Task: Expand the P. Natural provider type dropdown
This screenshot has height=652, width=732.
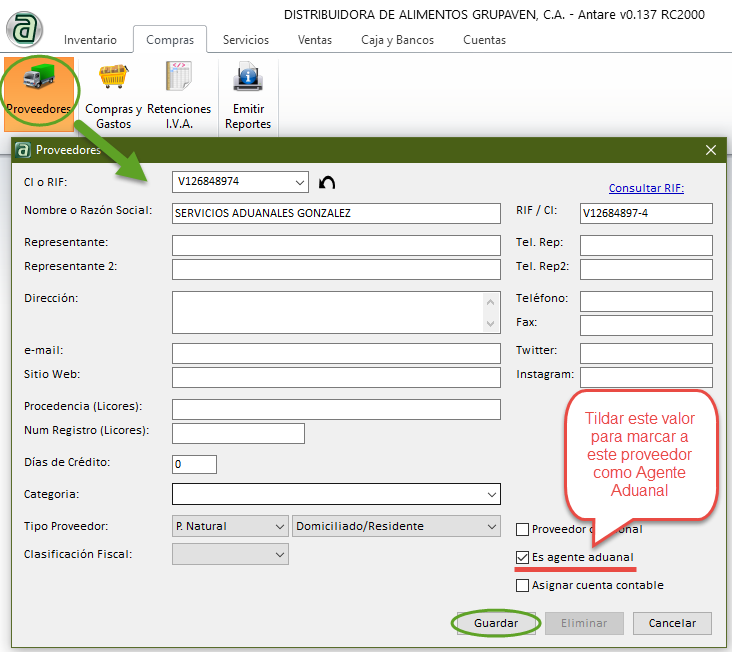Action: point(278,526)
